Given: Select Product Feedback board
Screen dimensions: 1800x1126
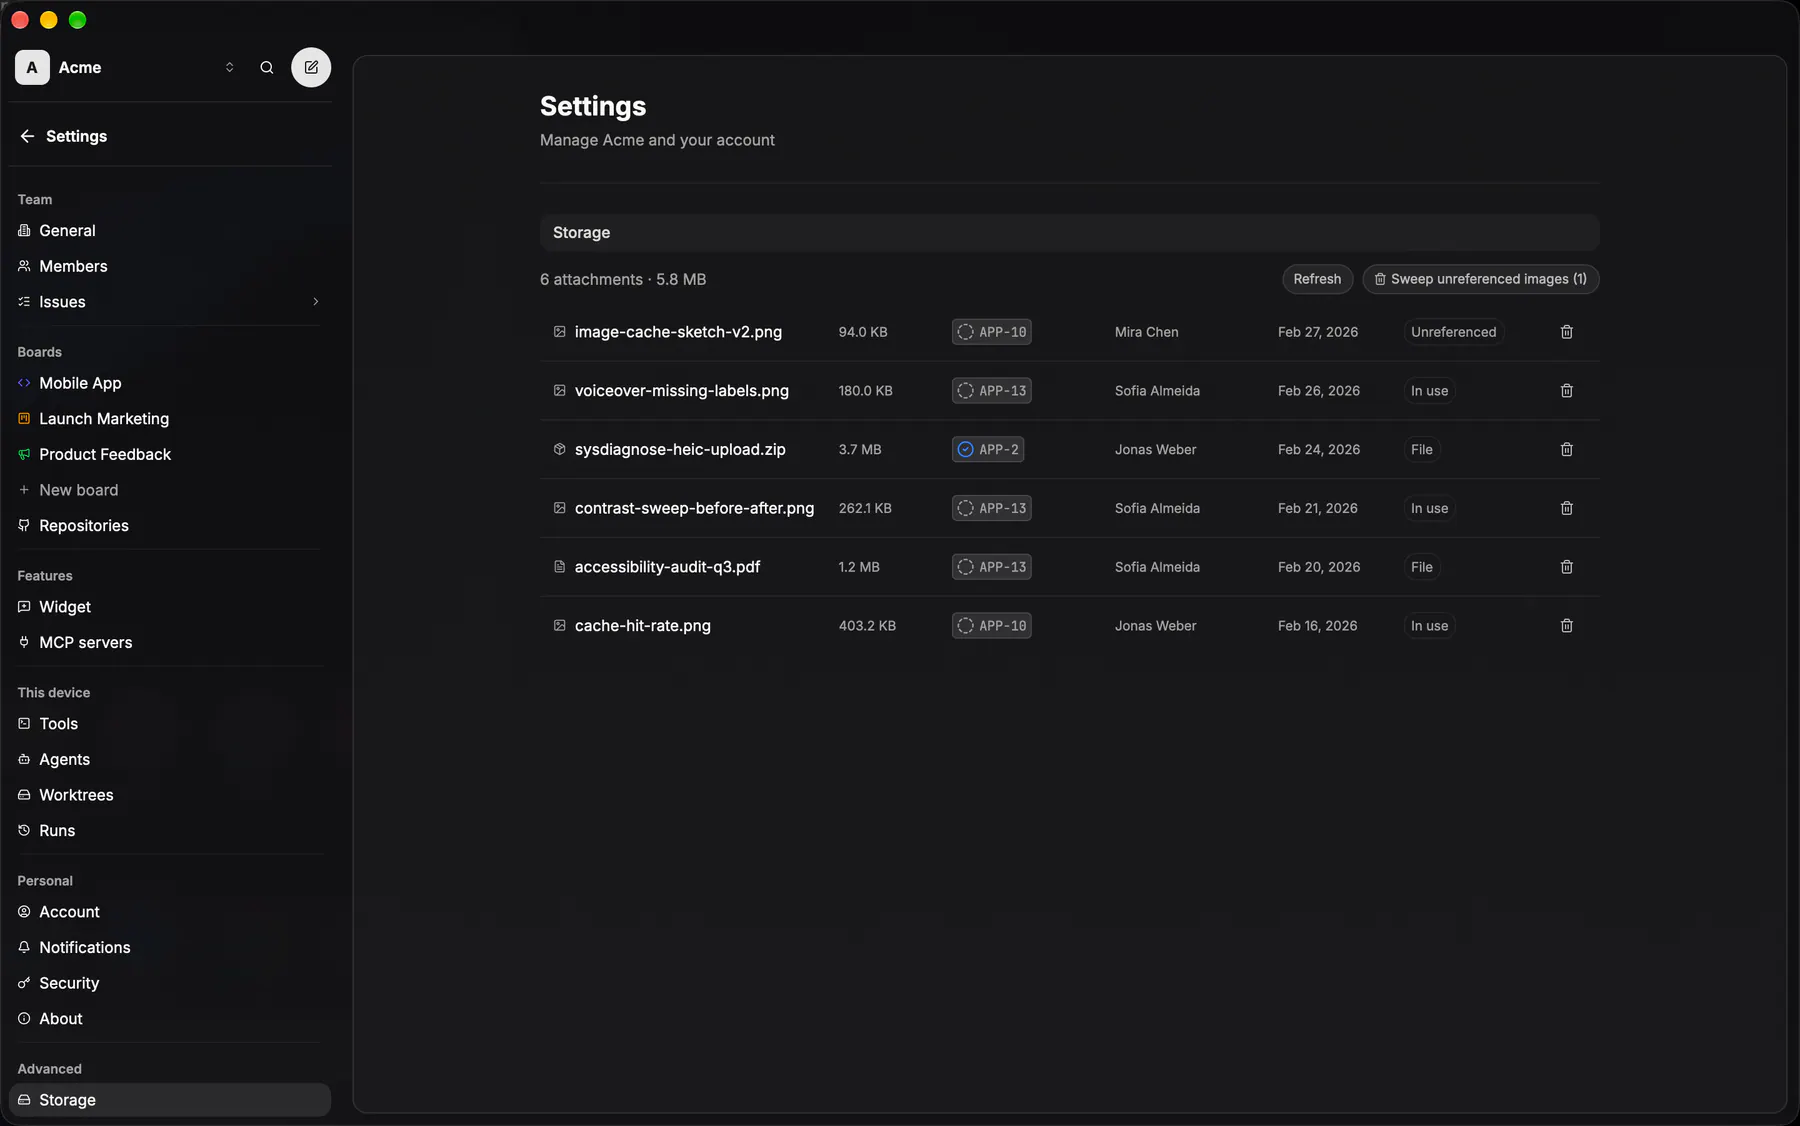Looking at the screenshot, I should click(x=170, y=454).
